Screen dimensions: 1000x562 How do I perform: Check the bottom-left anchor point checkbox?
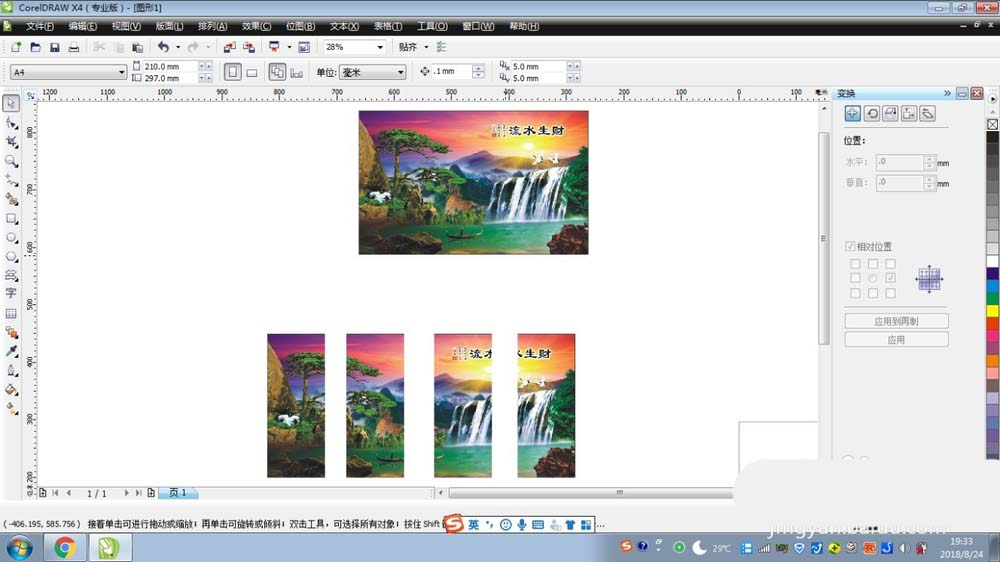[x=855, y=293]
